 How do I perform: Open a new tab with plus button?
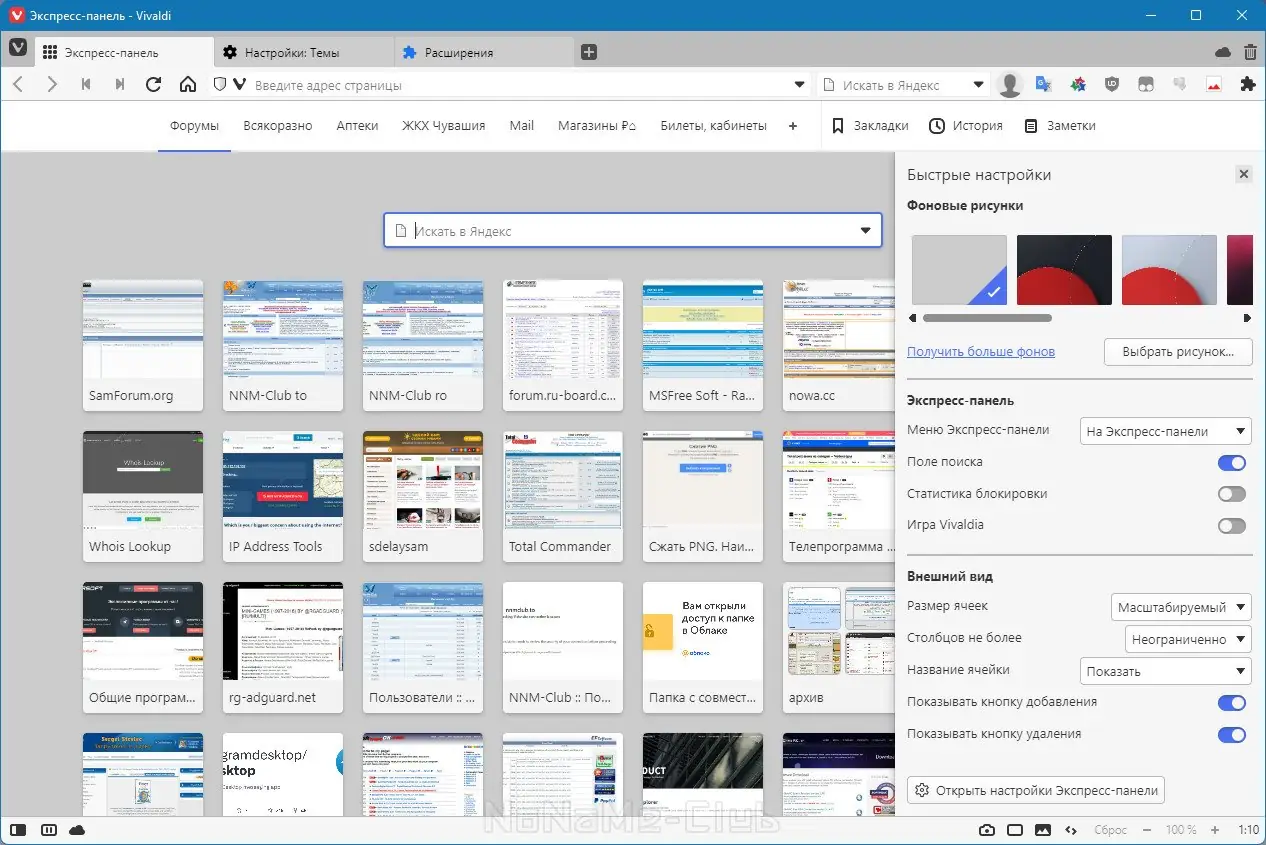pyautogui.click(x=589, y=52)
